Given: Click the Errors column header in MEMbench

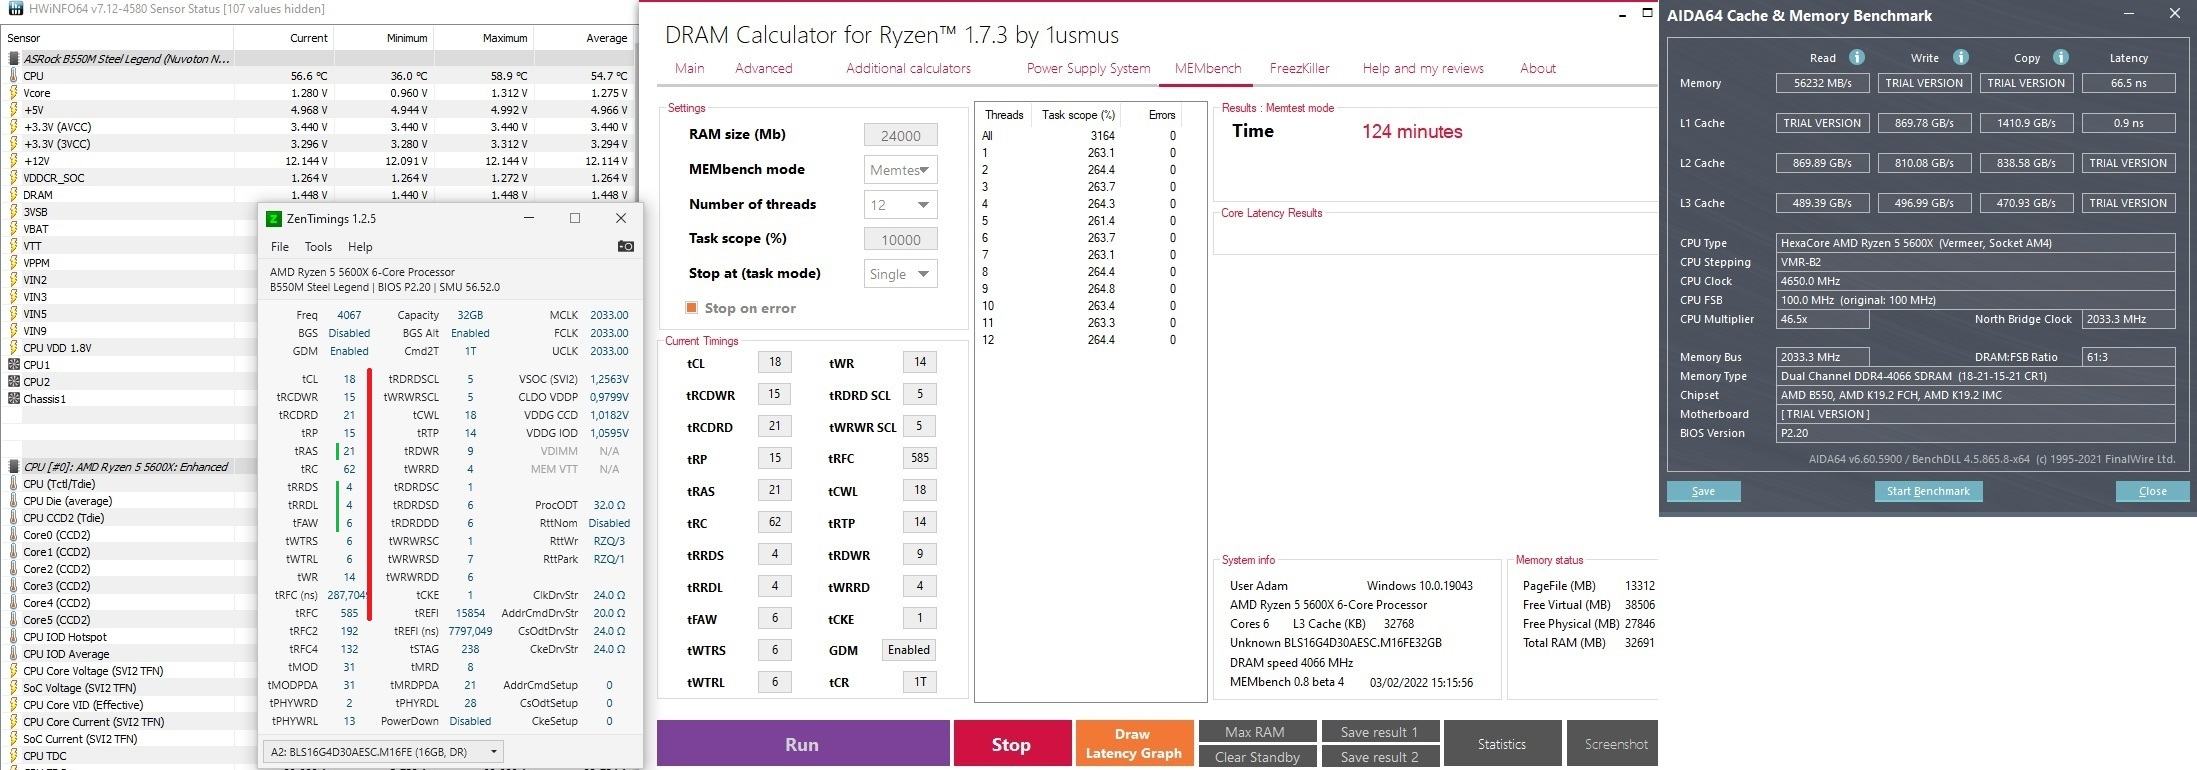Looking at the screenshot, I should (x=1161, y=115).
